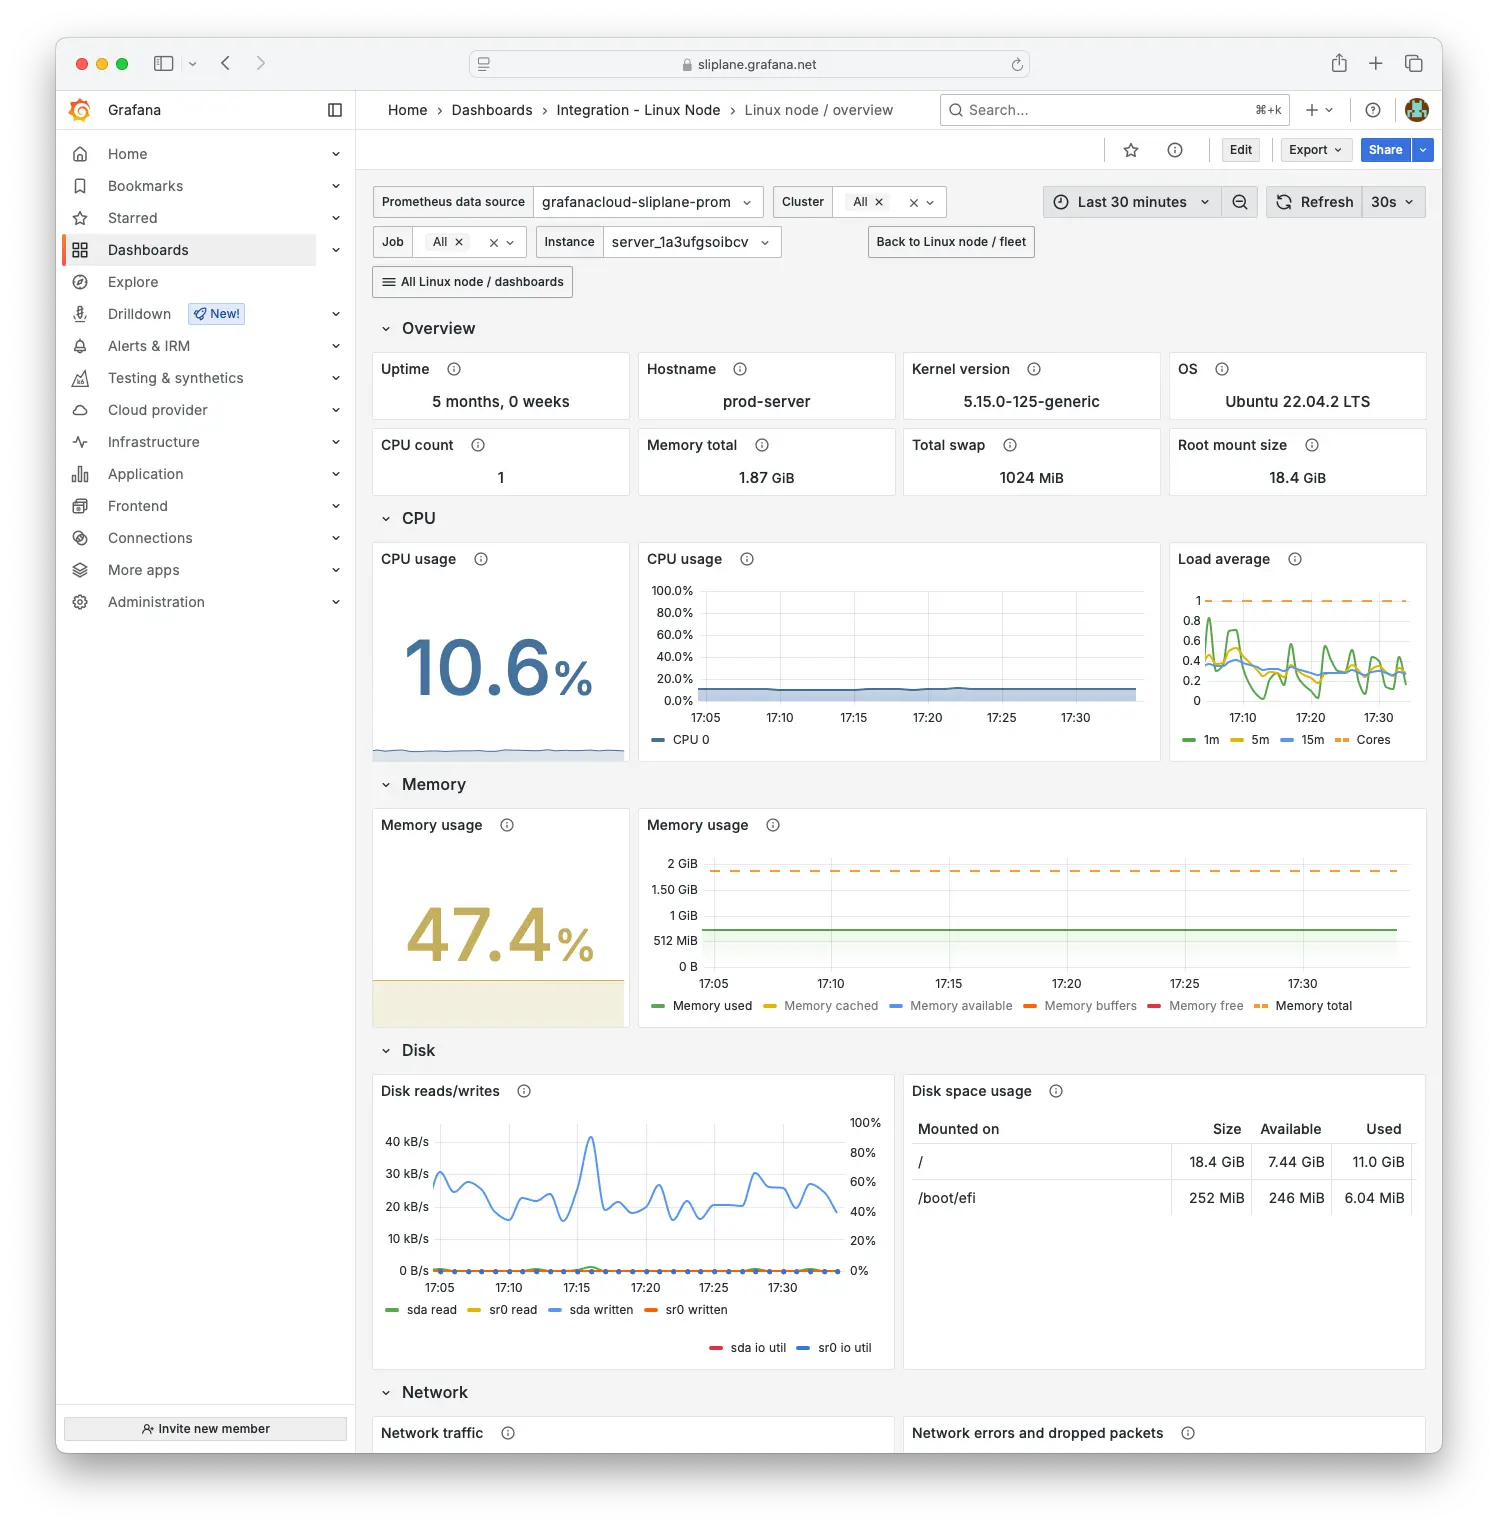Image resolution: width=1498 pixels, height=1527 pixels.
Task: Dock the sidebar menu using panel icon
Action: [335, 110]
